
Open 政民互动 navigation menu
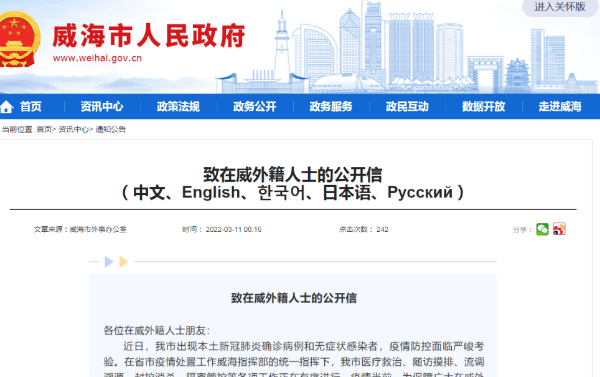pos(407,106)
